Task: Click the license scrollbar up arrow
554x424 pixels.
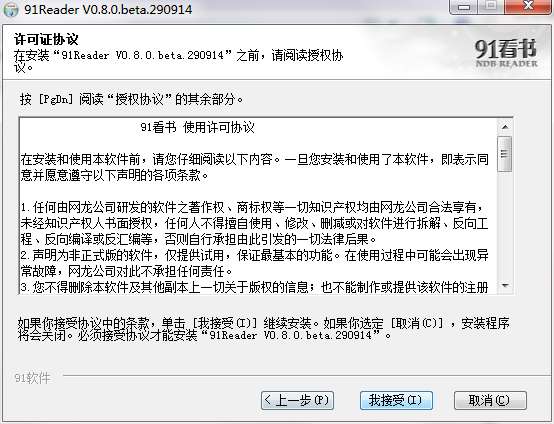Action: (x=505, y=127)
